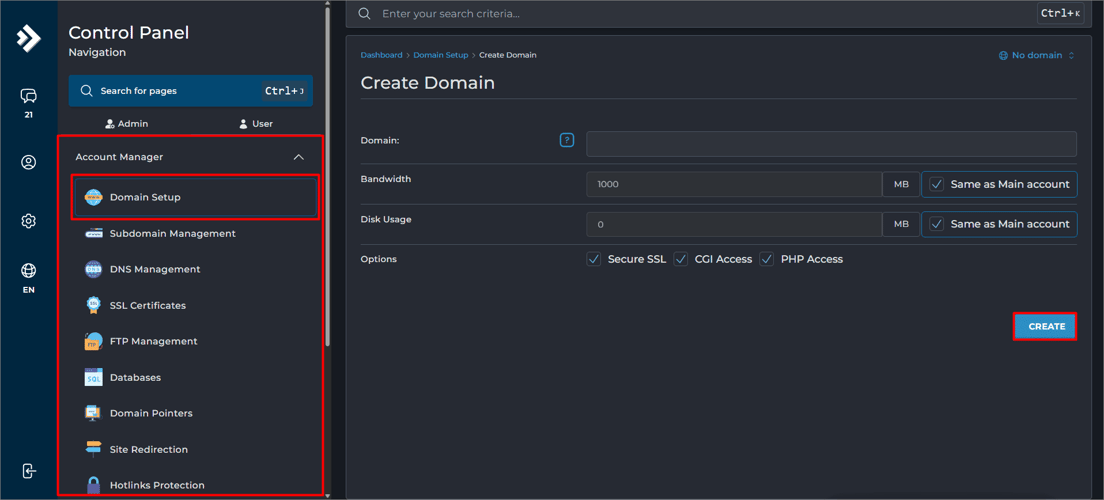The height and width of the screenshot is (500, 1104).
Task: Click the logout icon at bottom left
Action: (x=28, y=471)
